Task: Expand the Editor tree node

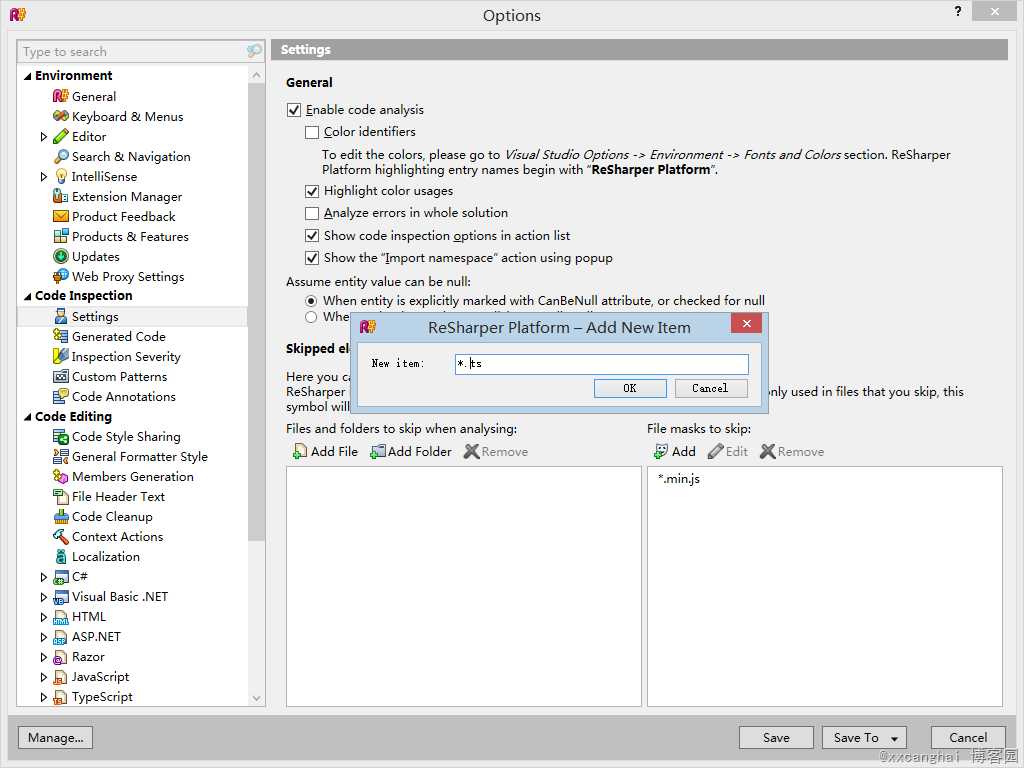Action: 44,136
